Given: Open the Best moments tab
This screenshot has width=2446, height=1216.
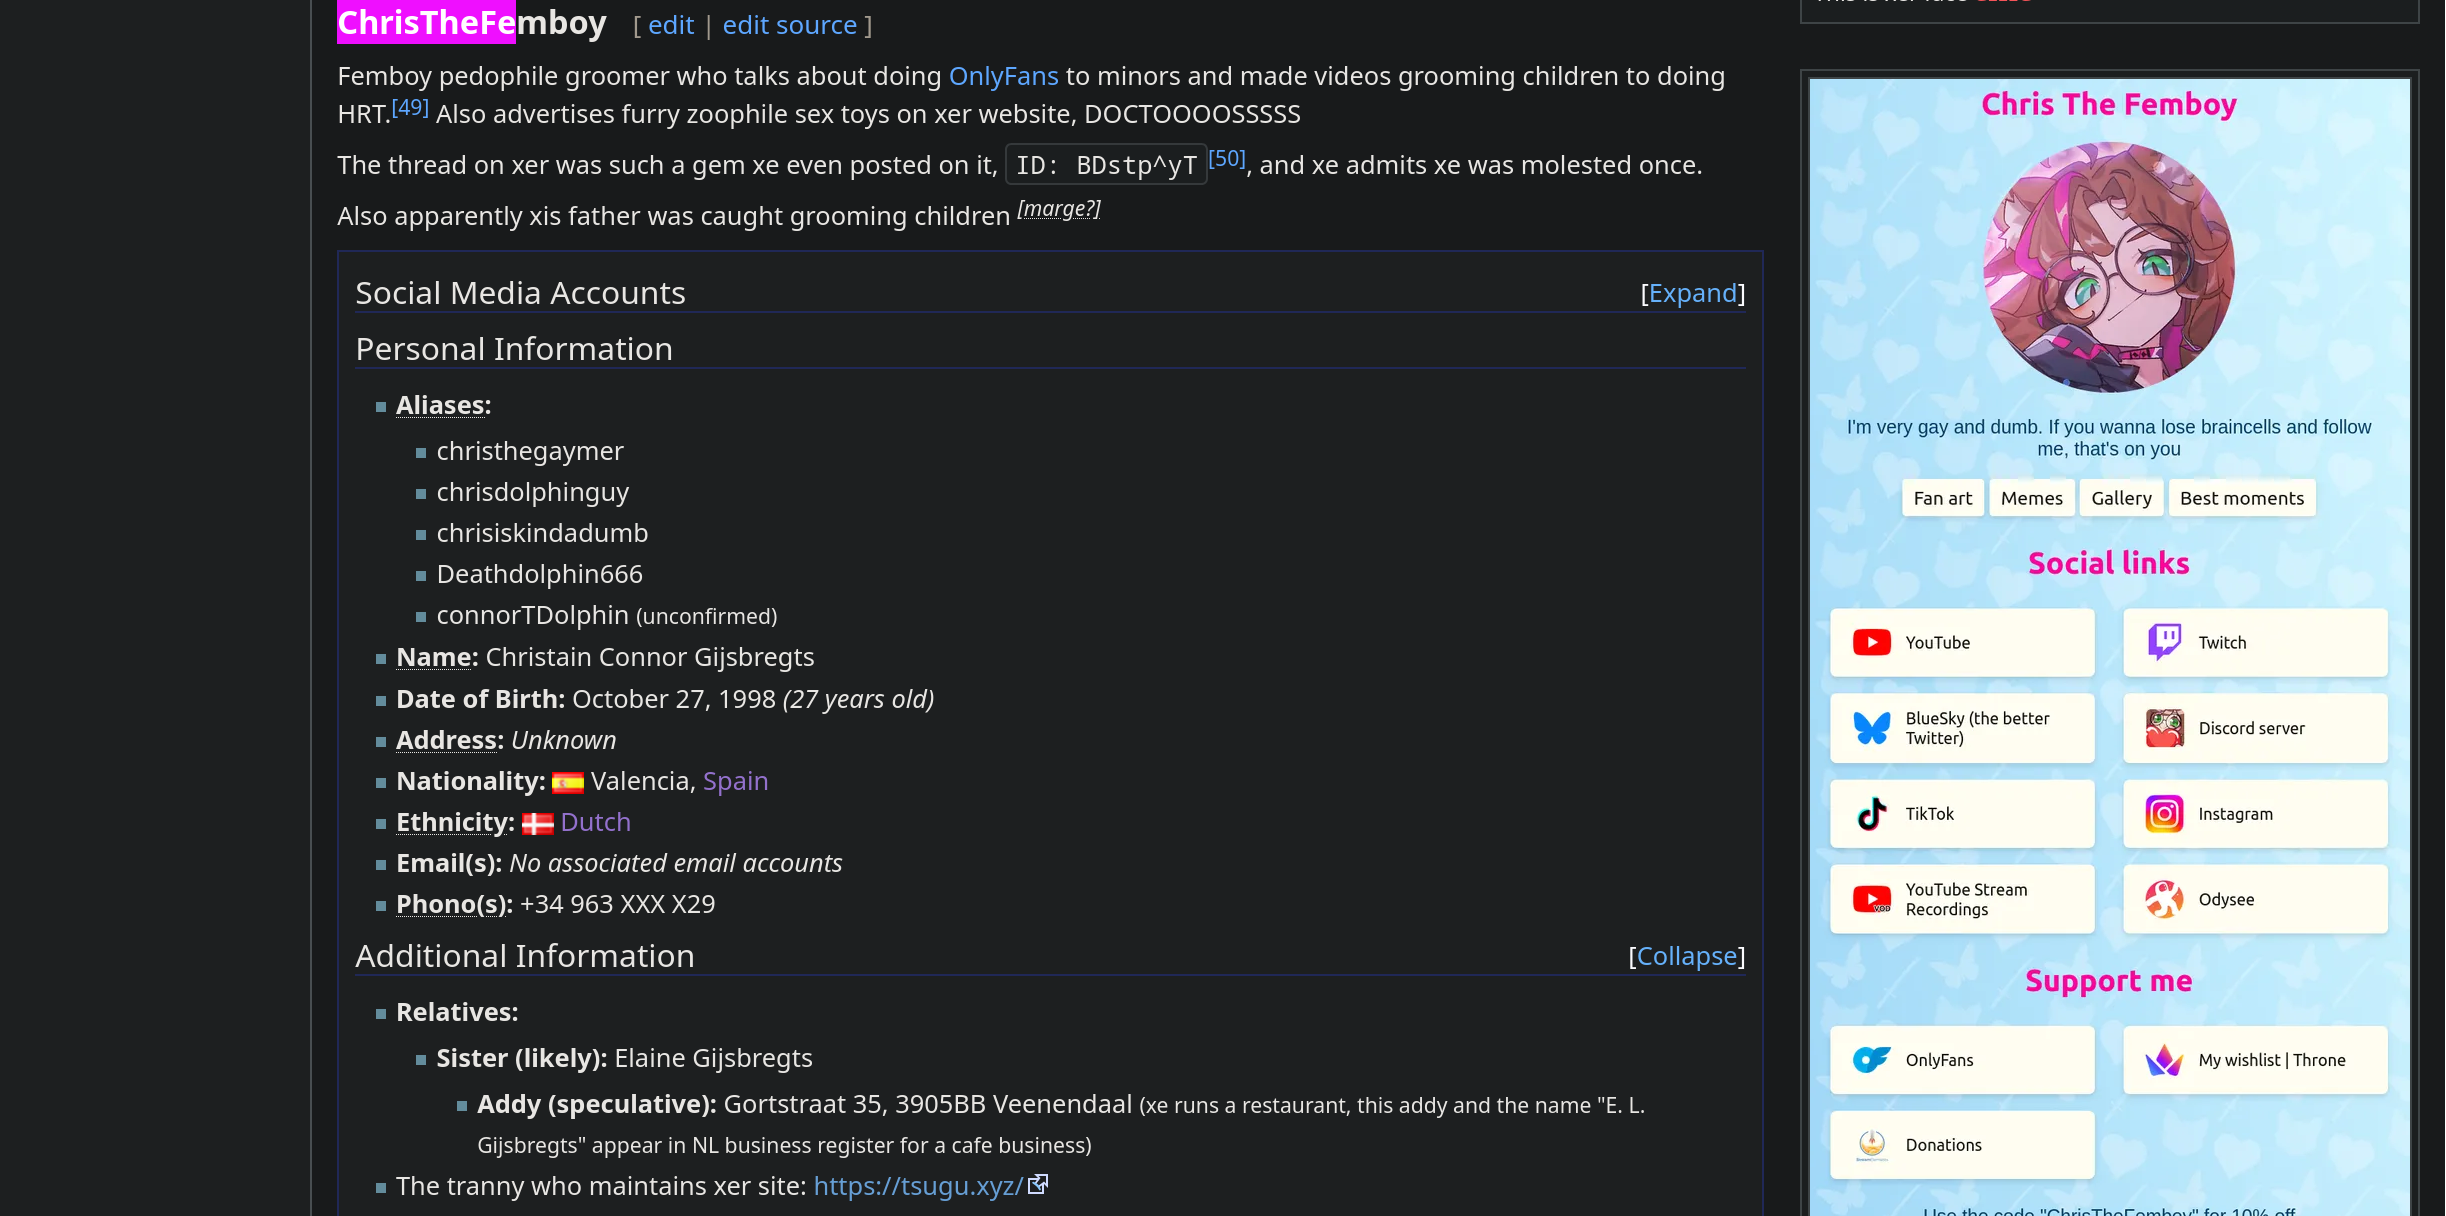Looking at the screenshot, I should coord(2241,498).
